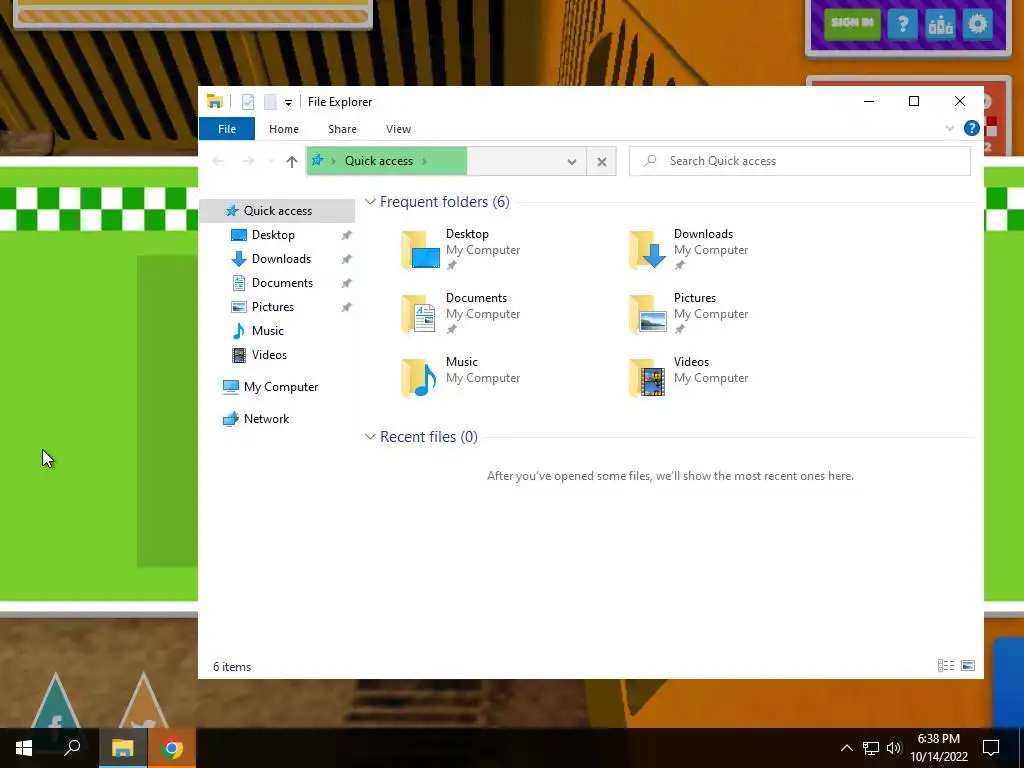Click the volume speaker tray icon
The image size is (1024, 768).
[894, 748]
